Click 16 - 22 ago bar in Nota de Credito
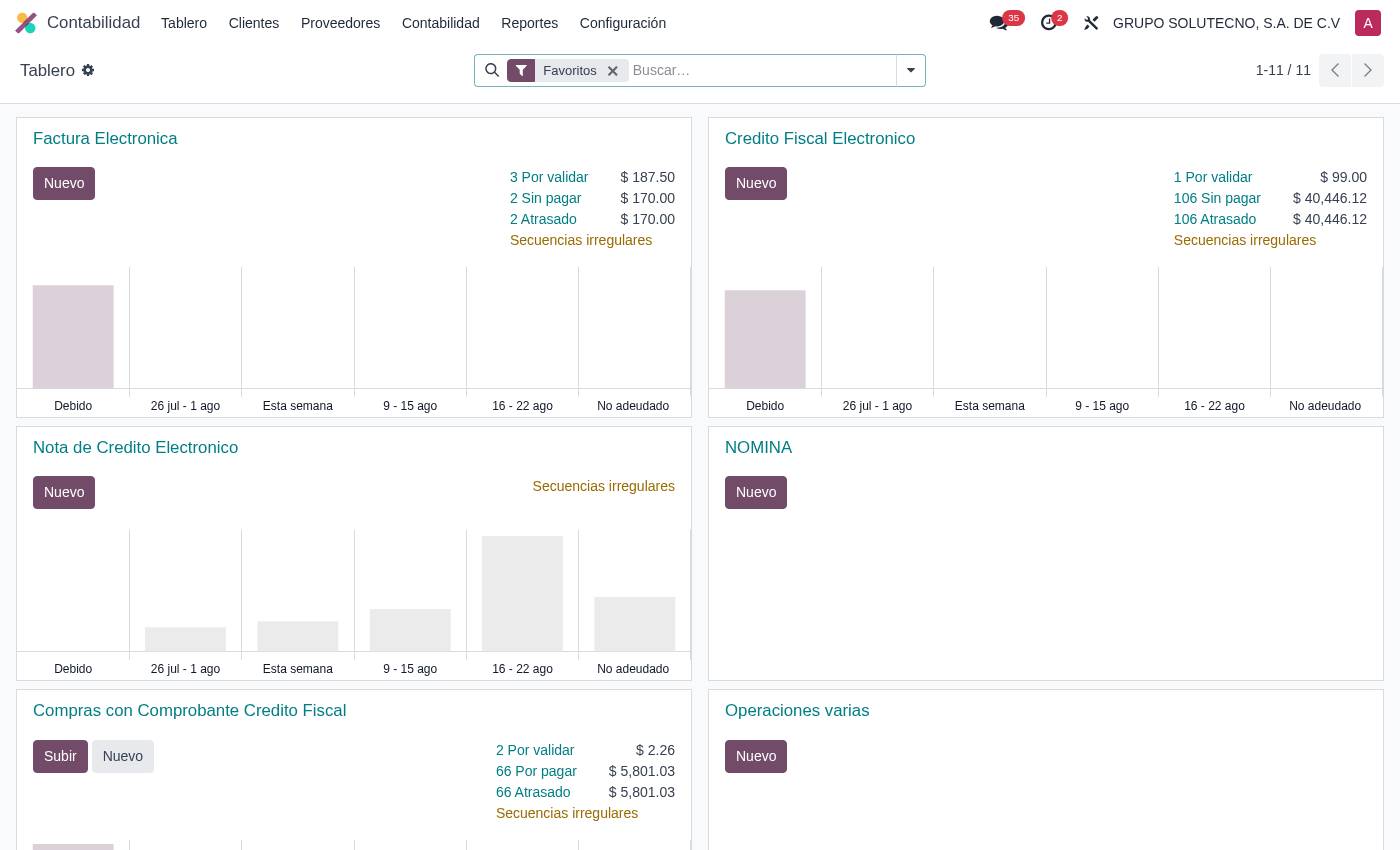The height and width of the screenshot is (850, 1400). tap(522, 593)
